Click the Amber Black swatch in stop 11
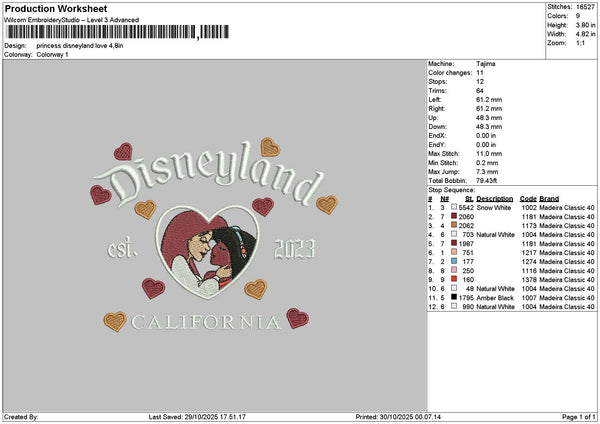The width and height of the screenshot is (600, 424). [x=454, y=297]
